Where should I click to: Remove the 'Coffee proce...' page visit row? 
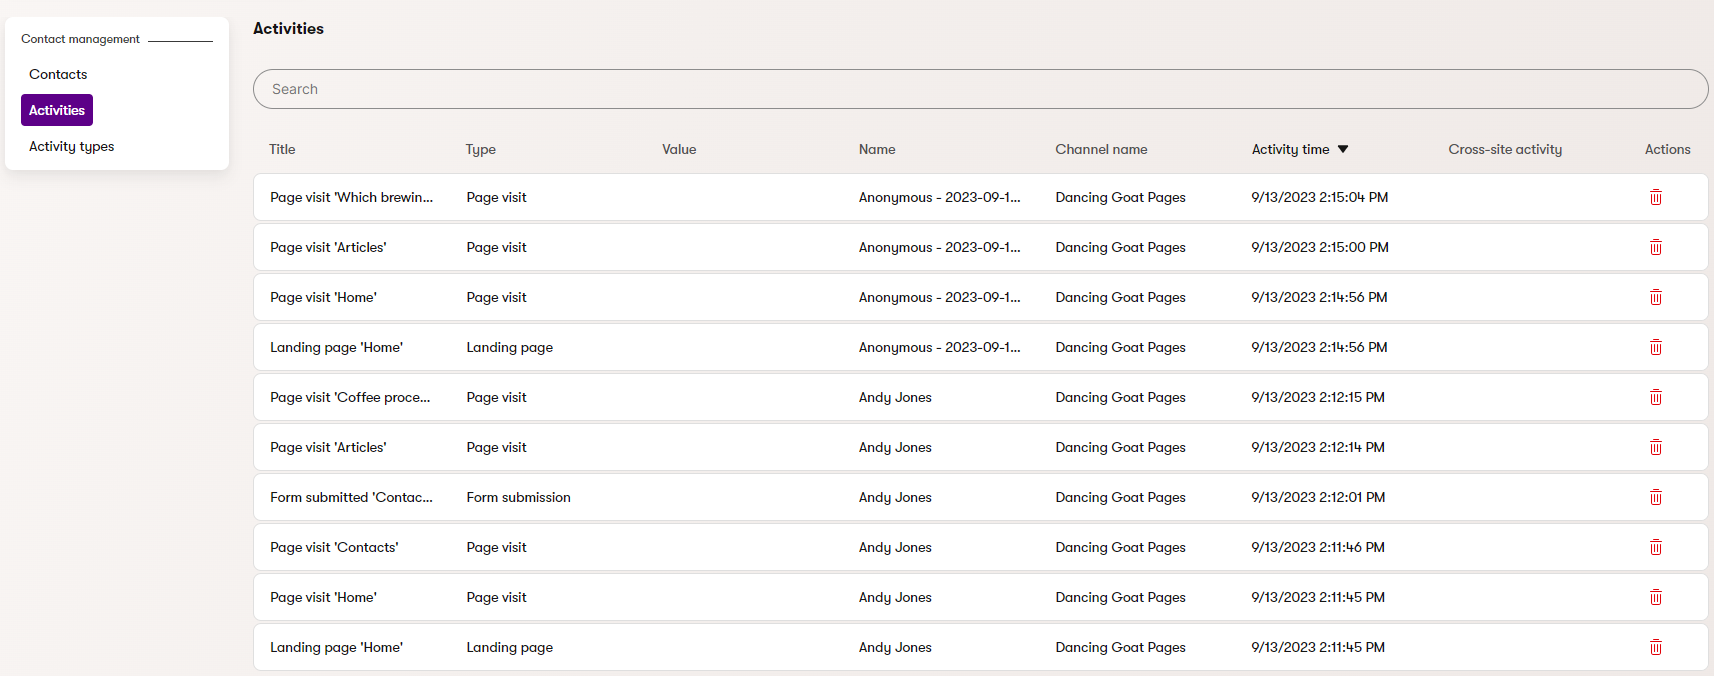click(1655, 397)
